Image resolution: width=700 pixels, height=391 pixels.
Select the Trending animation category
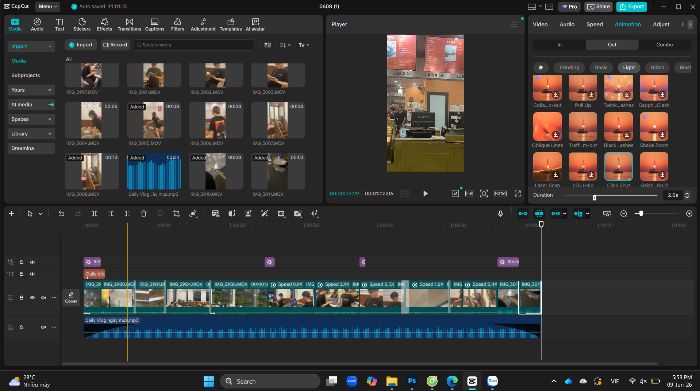(x=569, y=67)
